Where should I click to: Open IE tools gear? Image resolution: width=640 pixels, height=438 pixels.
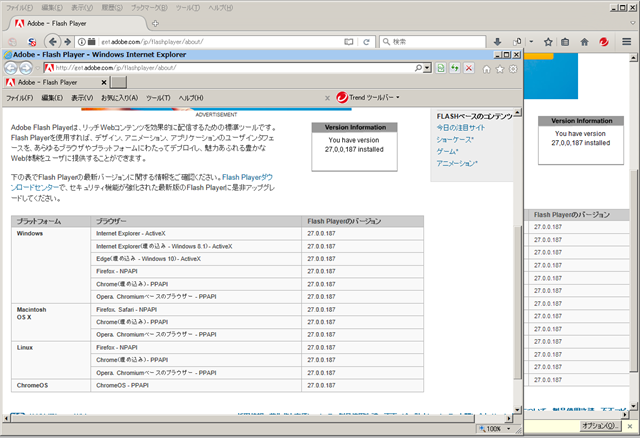coord(513,69)
